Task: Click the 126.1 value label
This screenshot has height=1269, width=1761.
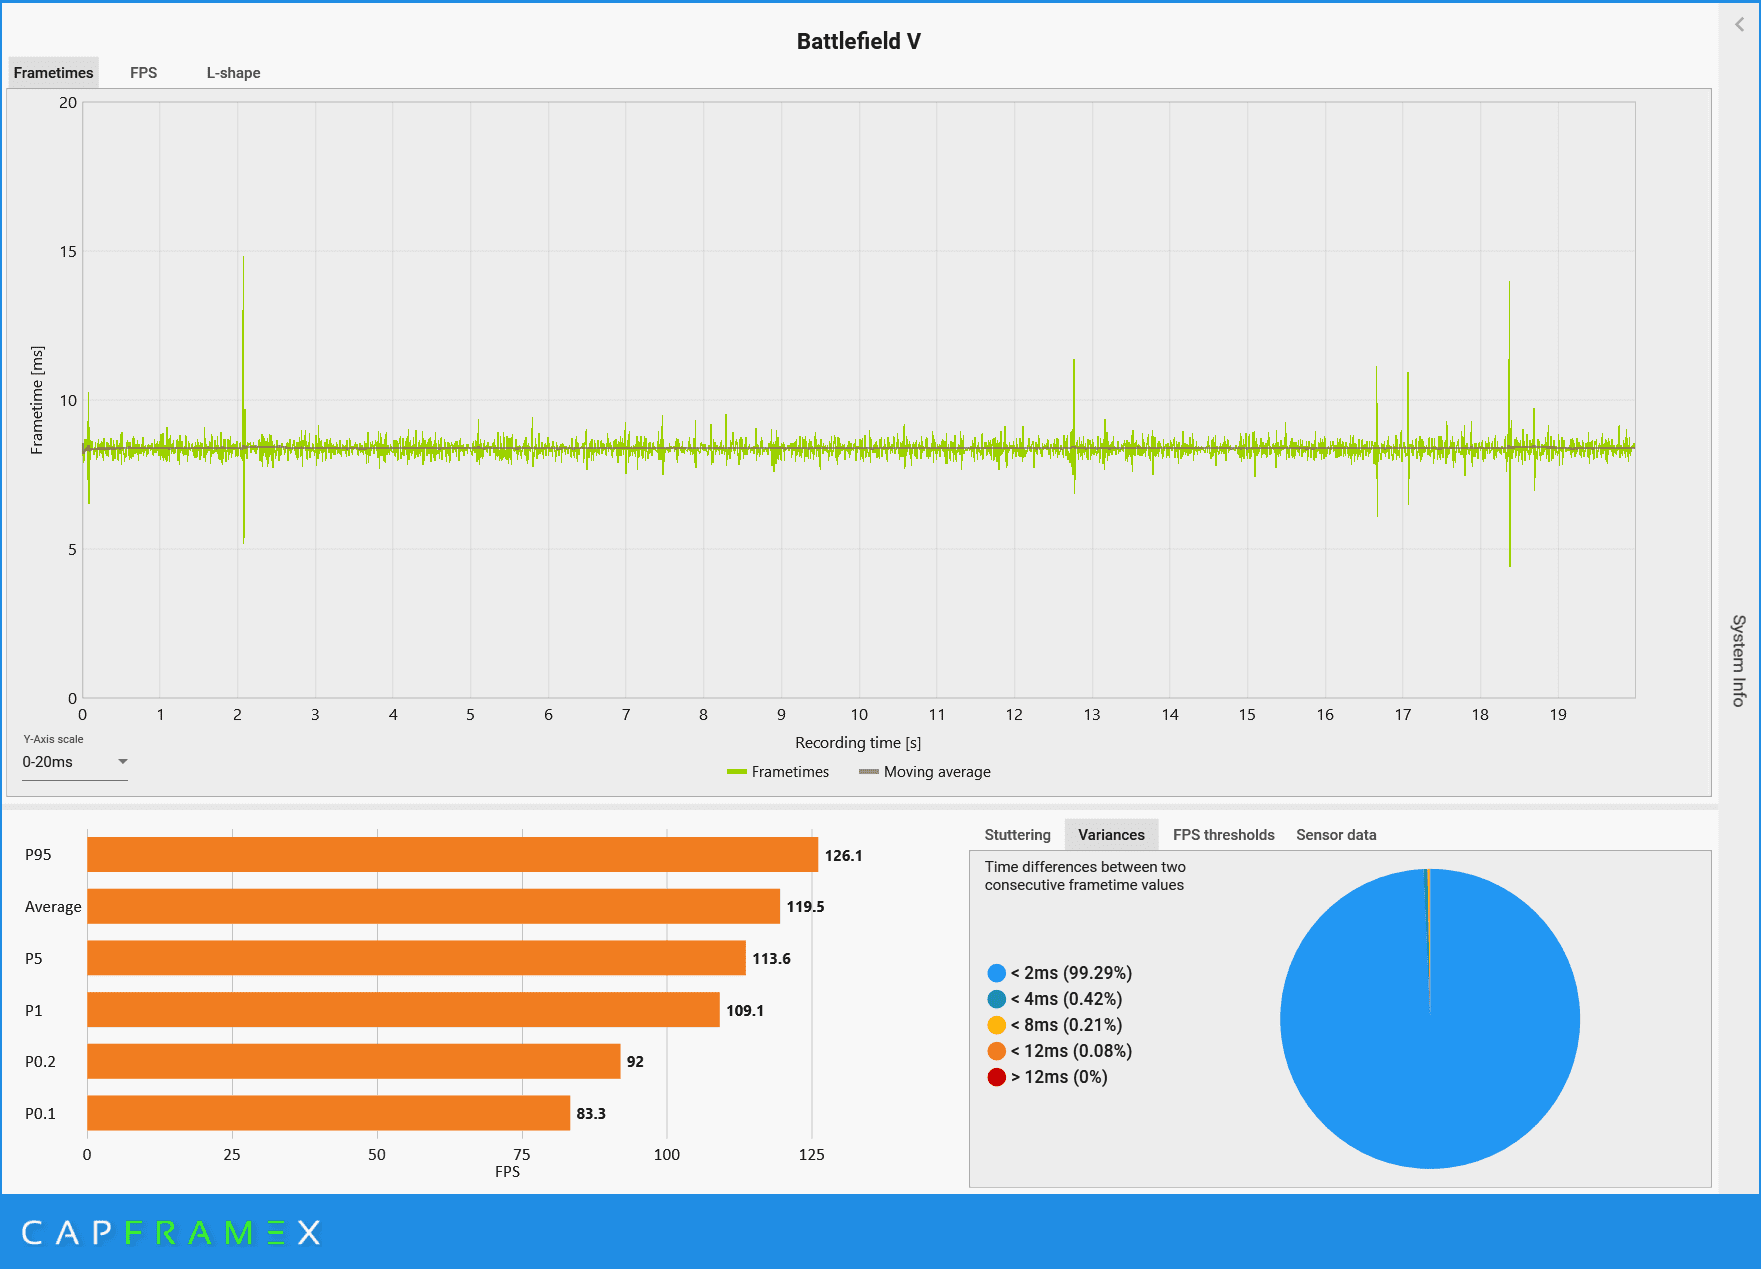Action: (843, 856)
